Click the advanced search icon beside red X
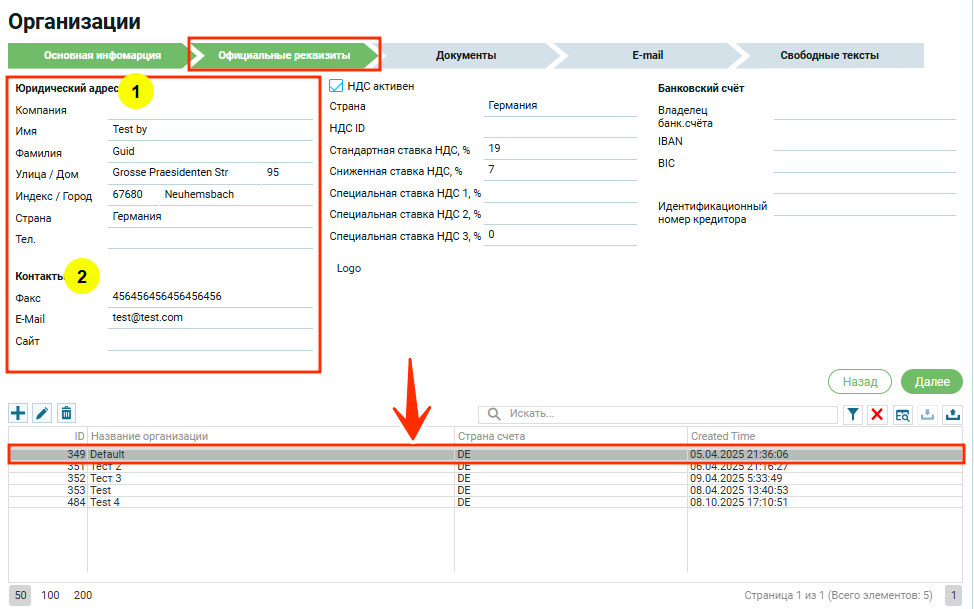Image resolution: width=974 pixels, height=609 pixels. 902,415
